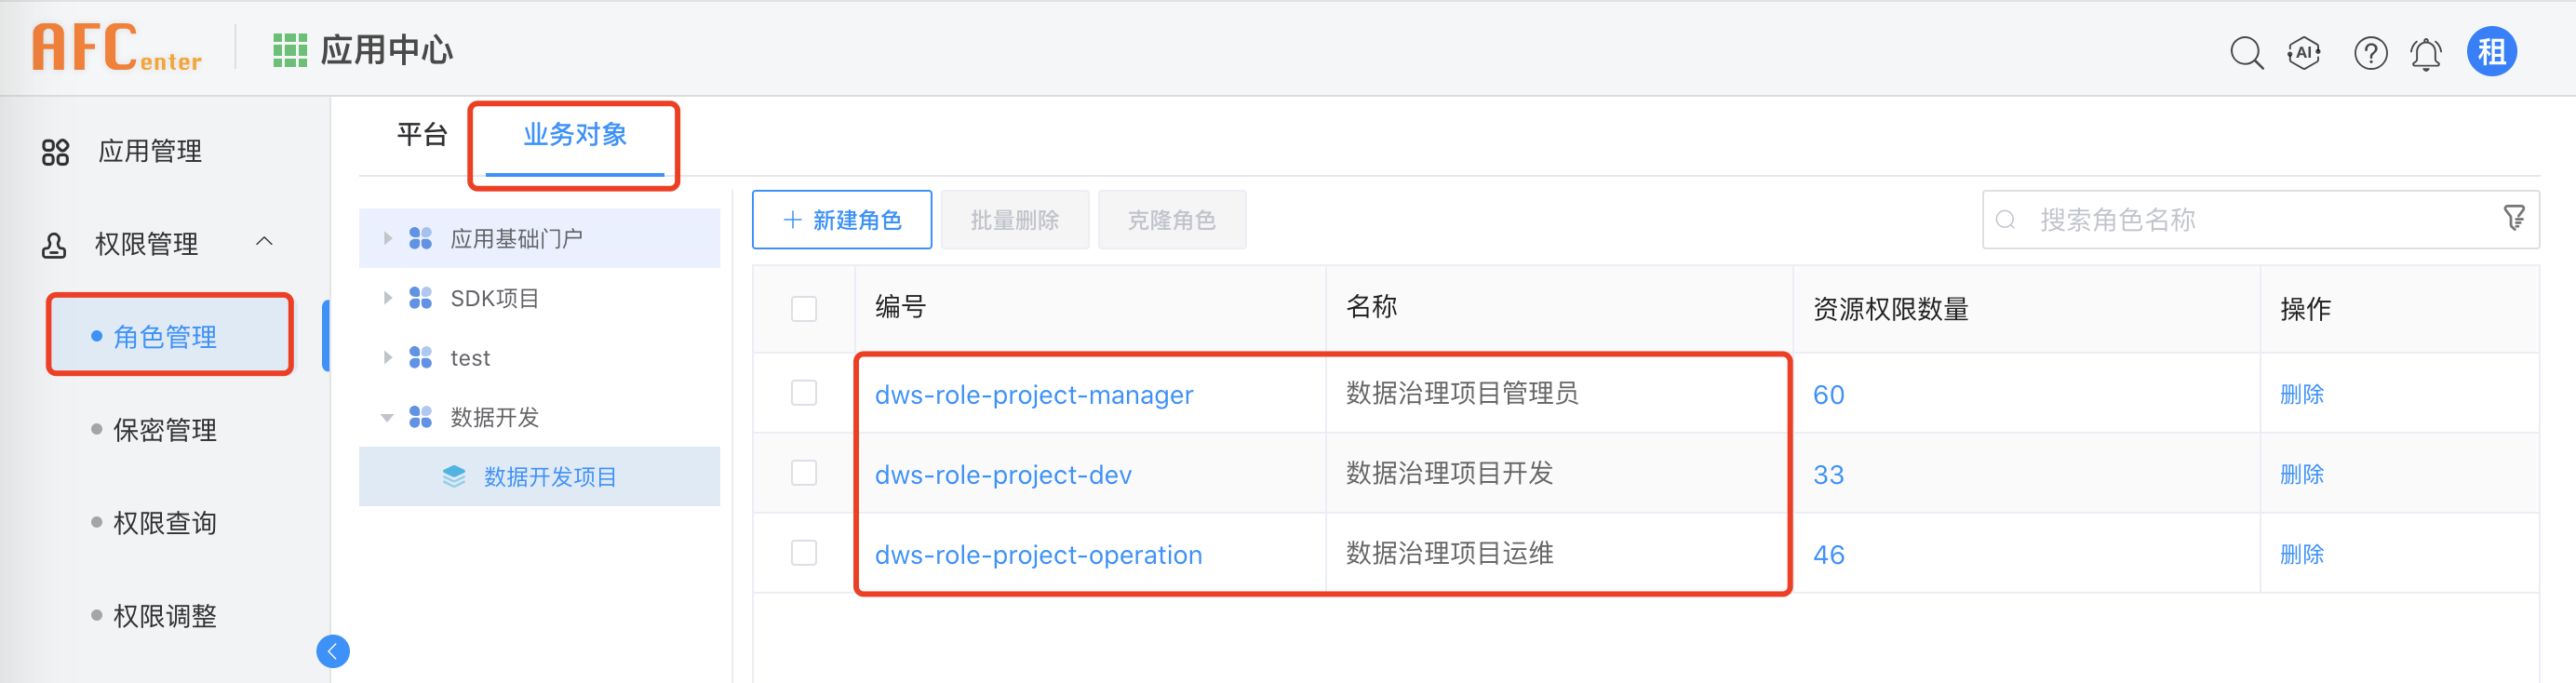Collapse the 数据开发 tree node
The height and width of the screenshot is (683, 2576).
(x=387, y=417)
